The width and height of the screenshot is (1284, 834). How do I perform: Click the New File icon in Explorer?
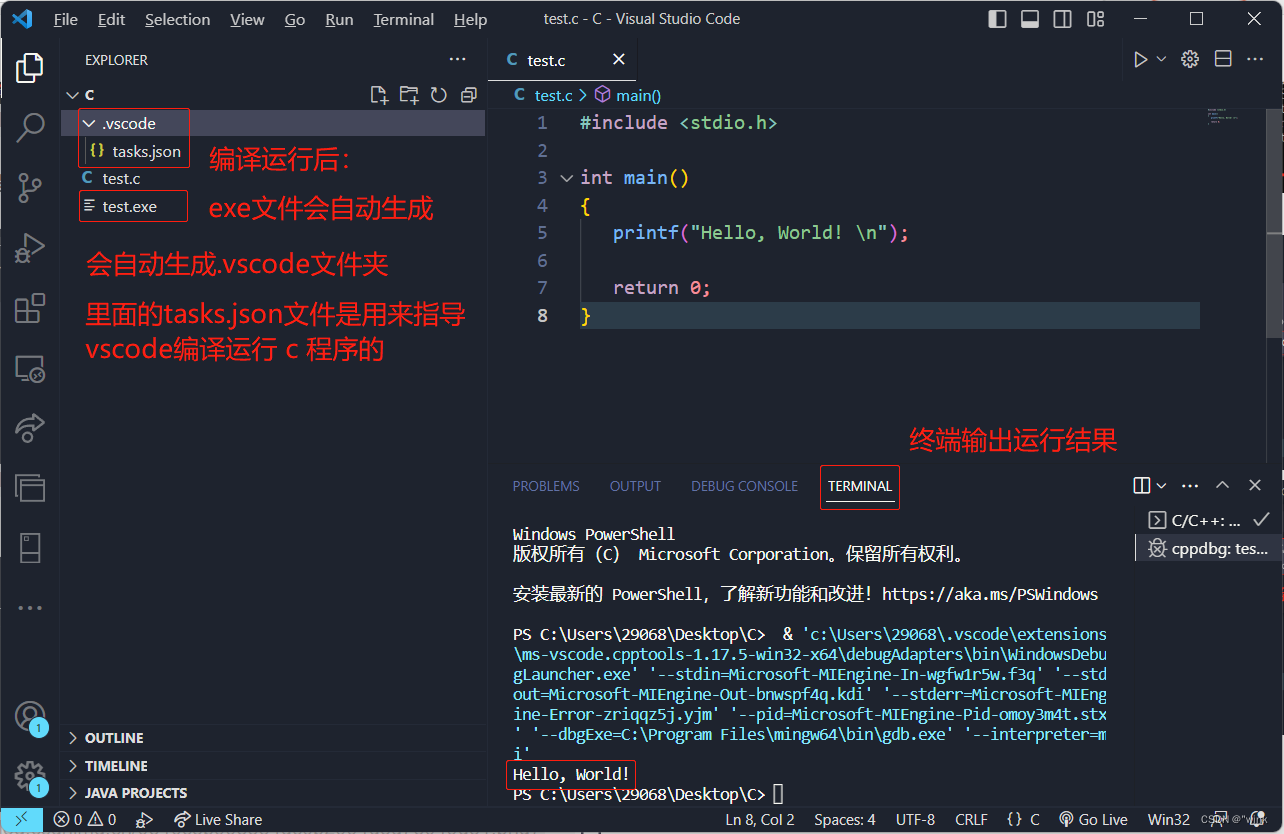(379, 95)
